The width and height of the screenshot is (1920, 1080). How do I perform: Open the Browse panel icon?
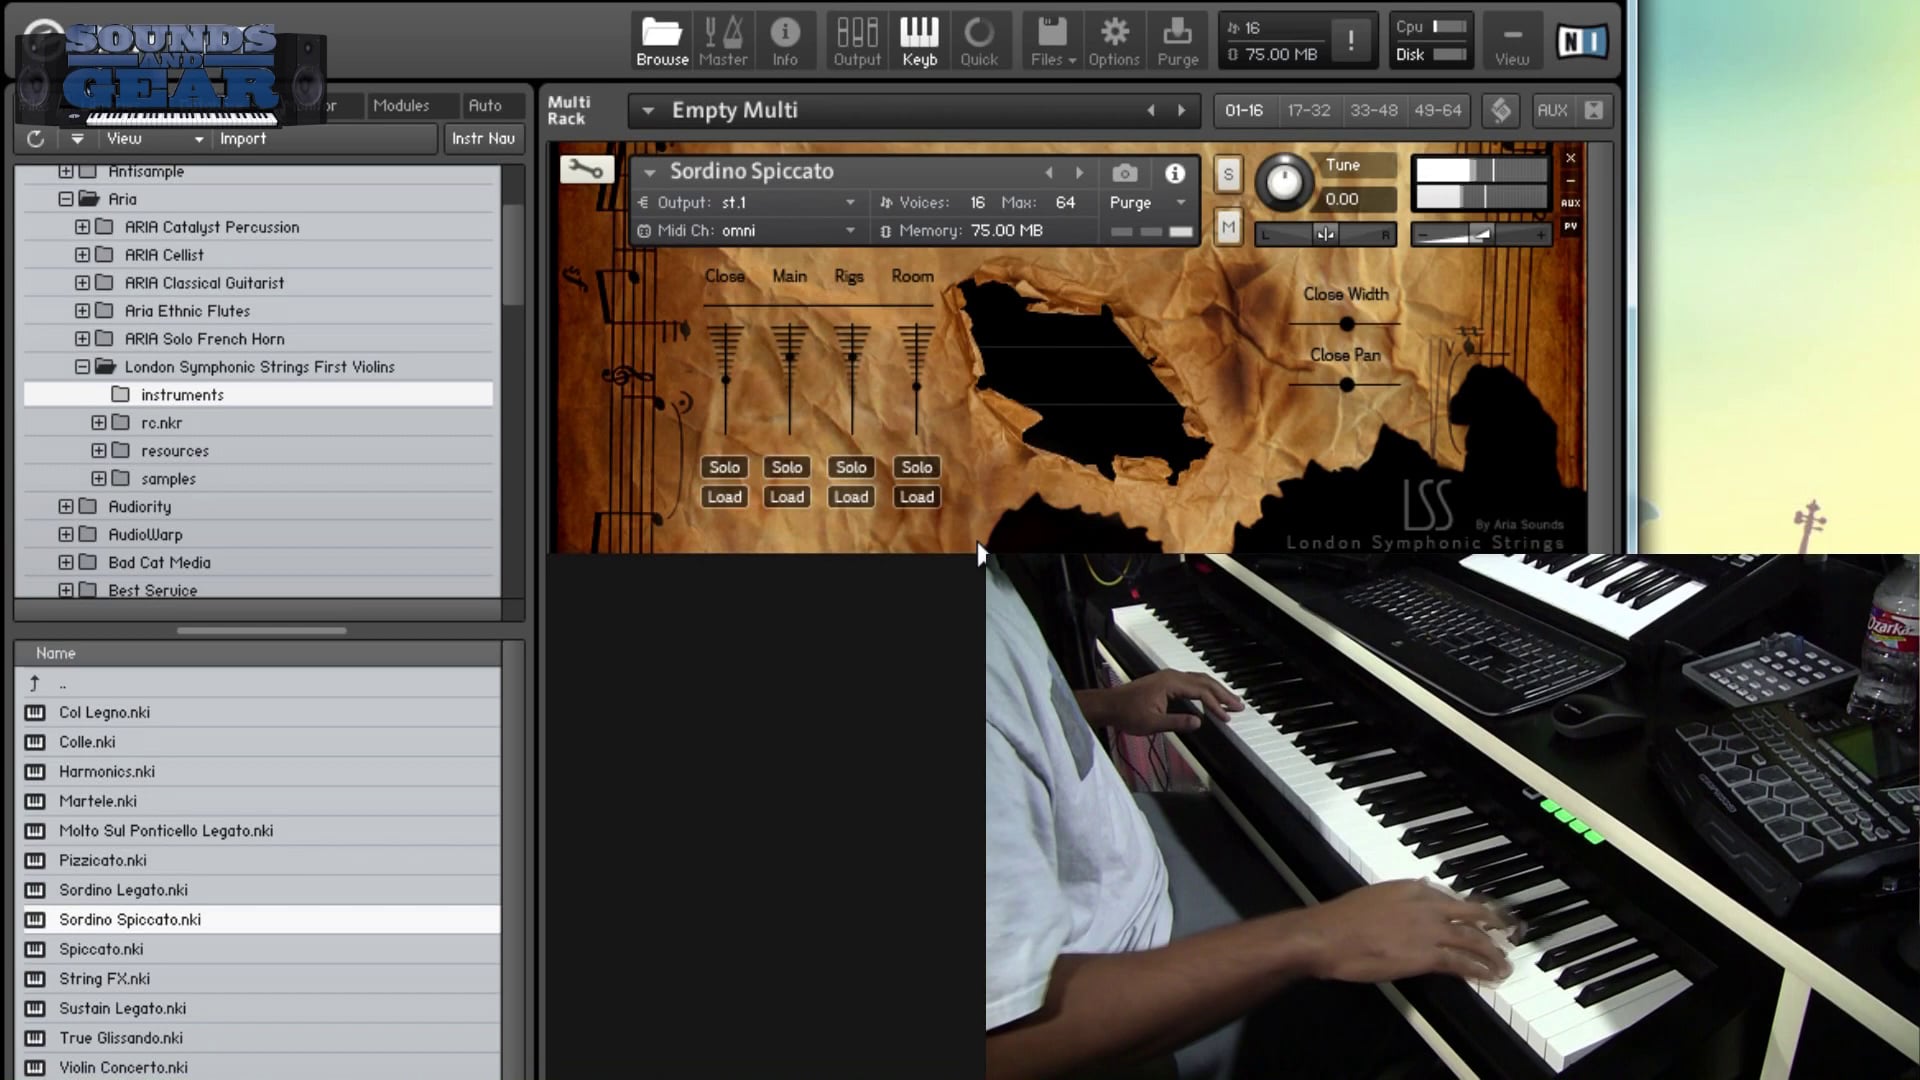[662, 41]
